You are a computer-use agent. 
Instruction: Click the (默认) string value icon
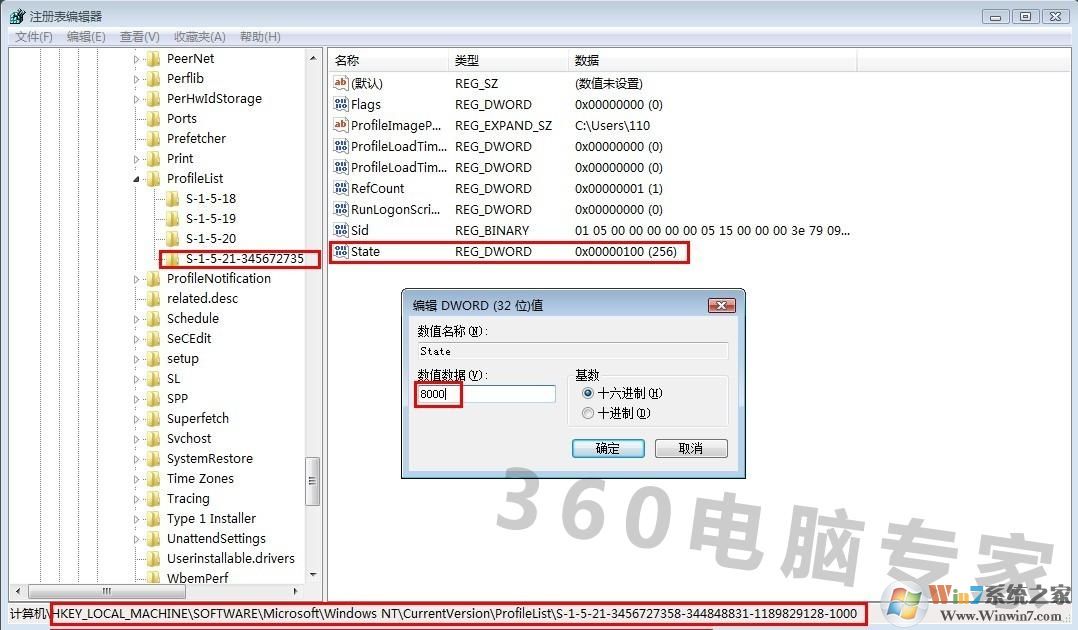340,83
